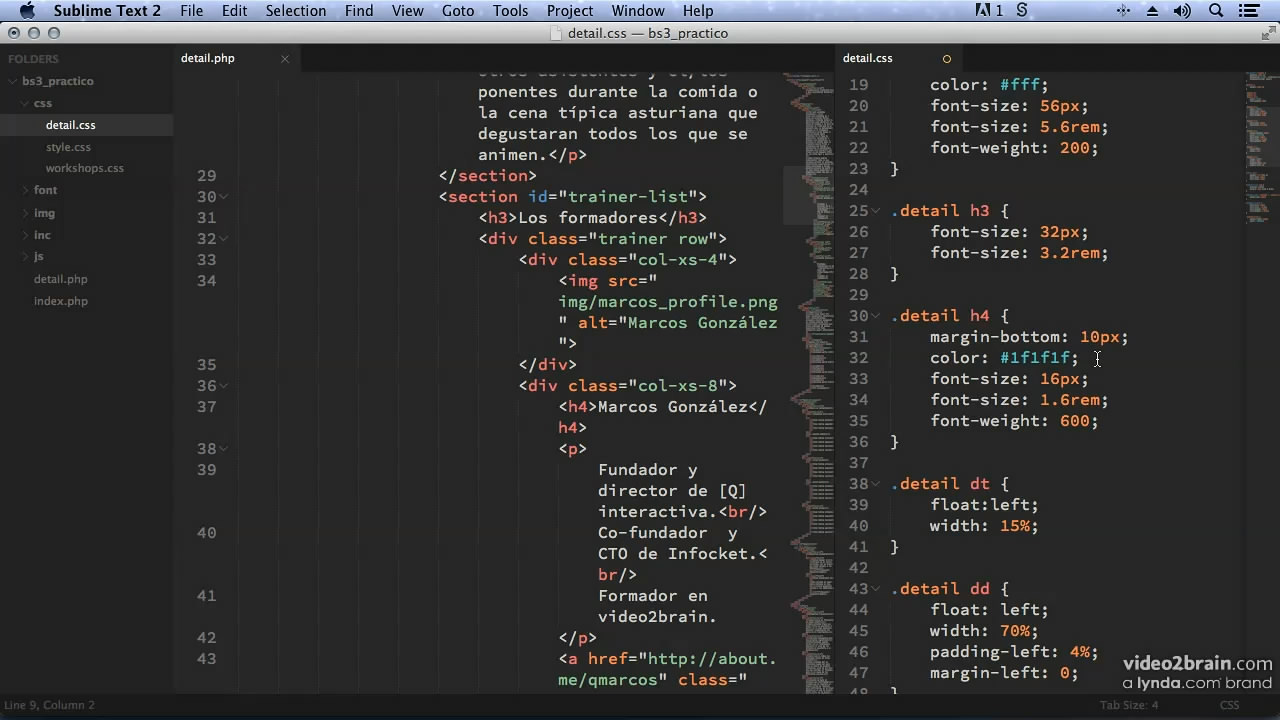Viewport: 1280px width, 720px height.
Task: Fold the .detail dt rule at line 38
Action: click(877, 484)
